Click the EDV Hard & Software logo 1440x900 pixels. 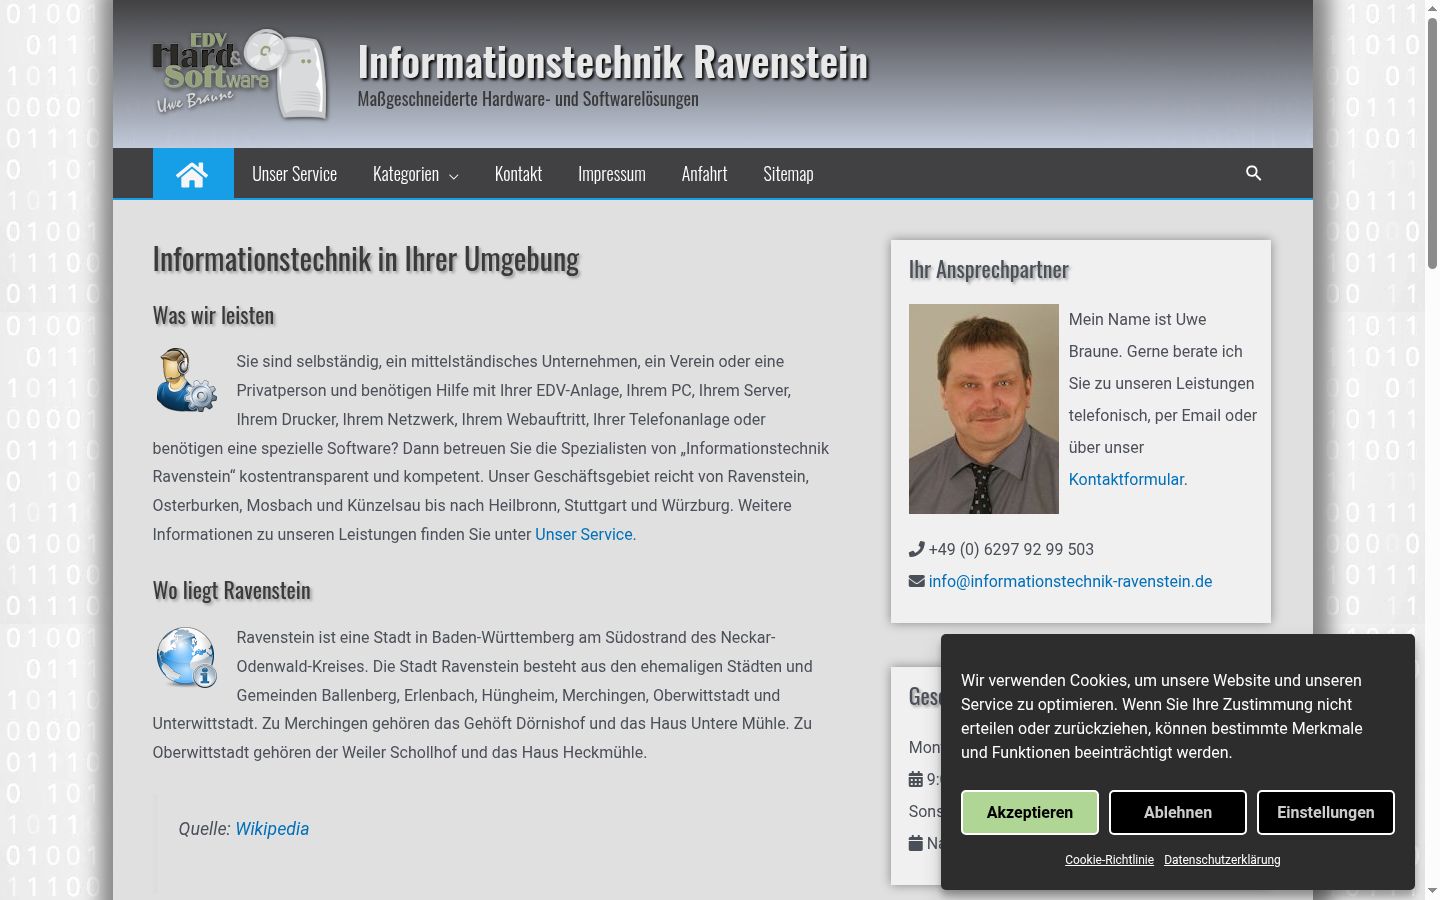(240, 74)
